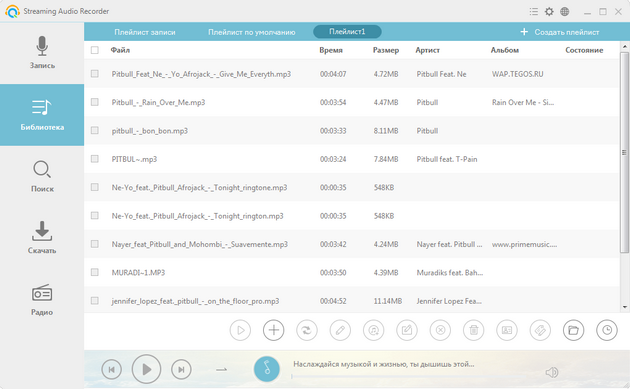630x389 pixels.
Task: Click album www.primemusic....
Action: point(524,244)
